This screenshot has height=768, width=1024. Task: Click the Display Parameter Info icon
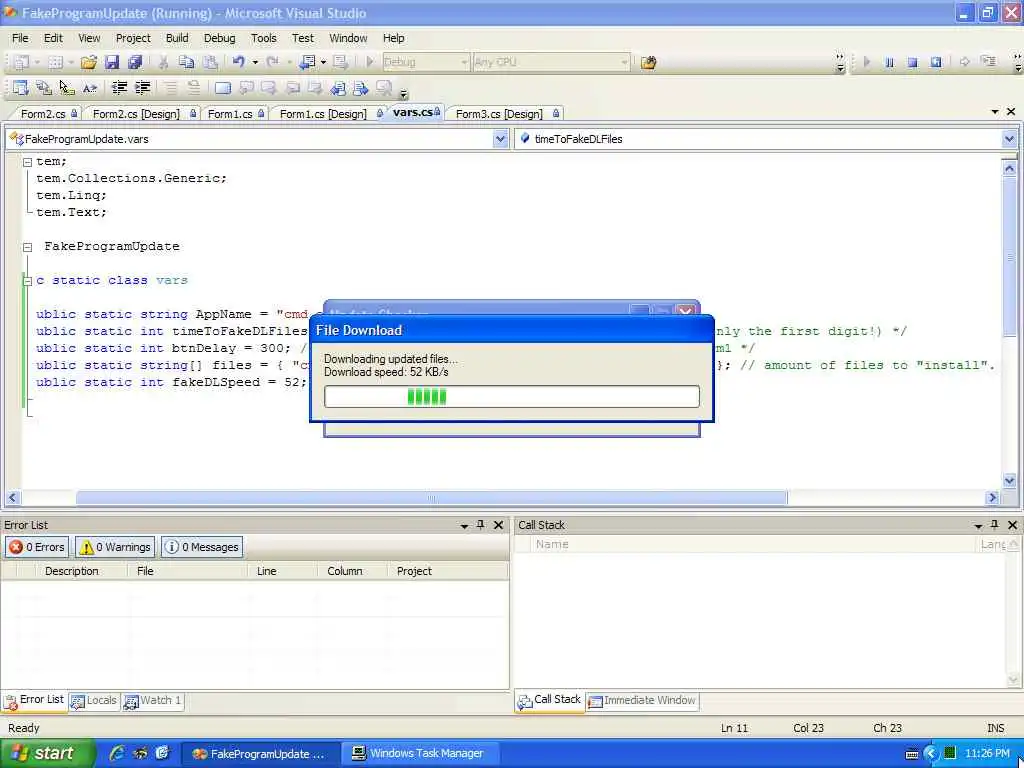pyautogui.click(x=44, y=88)
